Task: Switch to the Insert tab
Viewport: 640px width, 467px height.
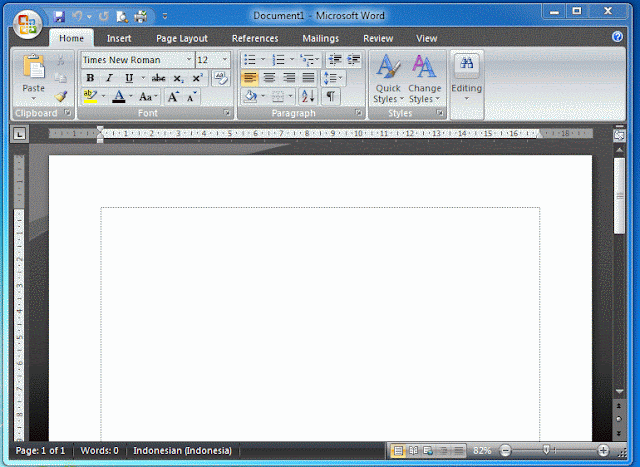Action: 119,38
